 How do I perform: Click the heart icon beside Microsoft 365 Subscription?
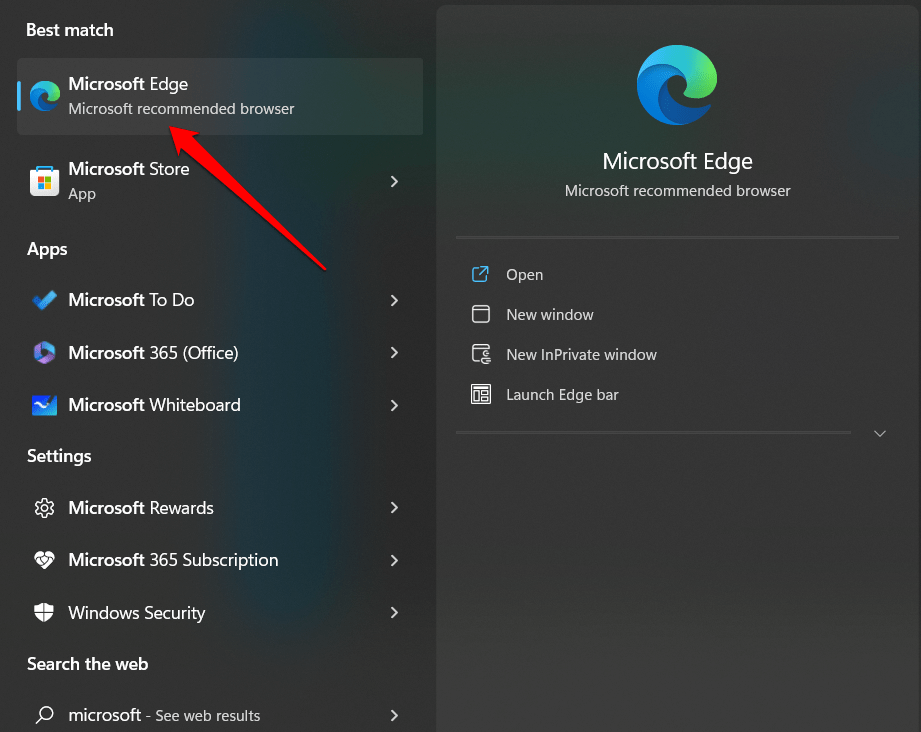coord(45,560)
